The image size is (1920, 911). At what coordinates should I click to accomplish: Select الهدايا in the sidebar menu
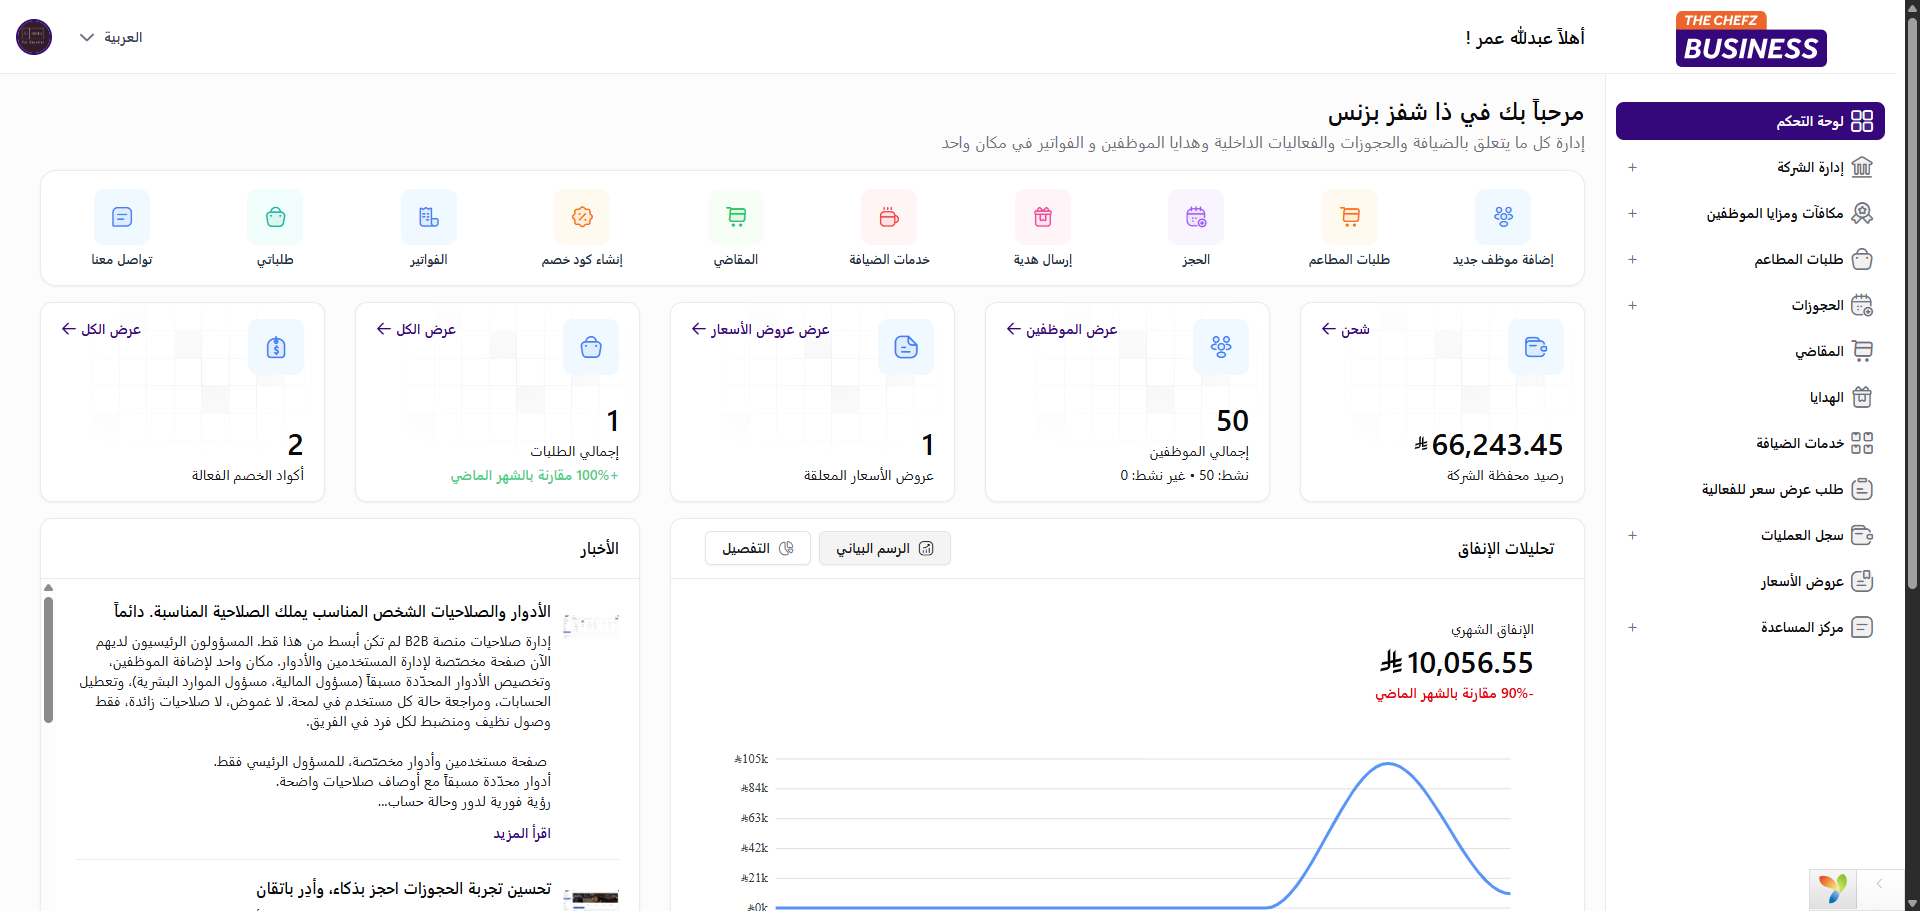pyautogui.click(x=1750, y=397)
